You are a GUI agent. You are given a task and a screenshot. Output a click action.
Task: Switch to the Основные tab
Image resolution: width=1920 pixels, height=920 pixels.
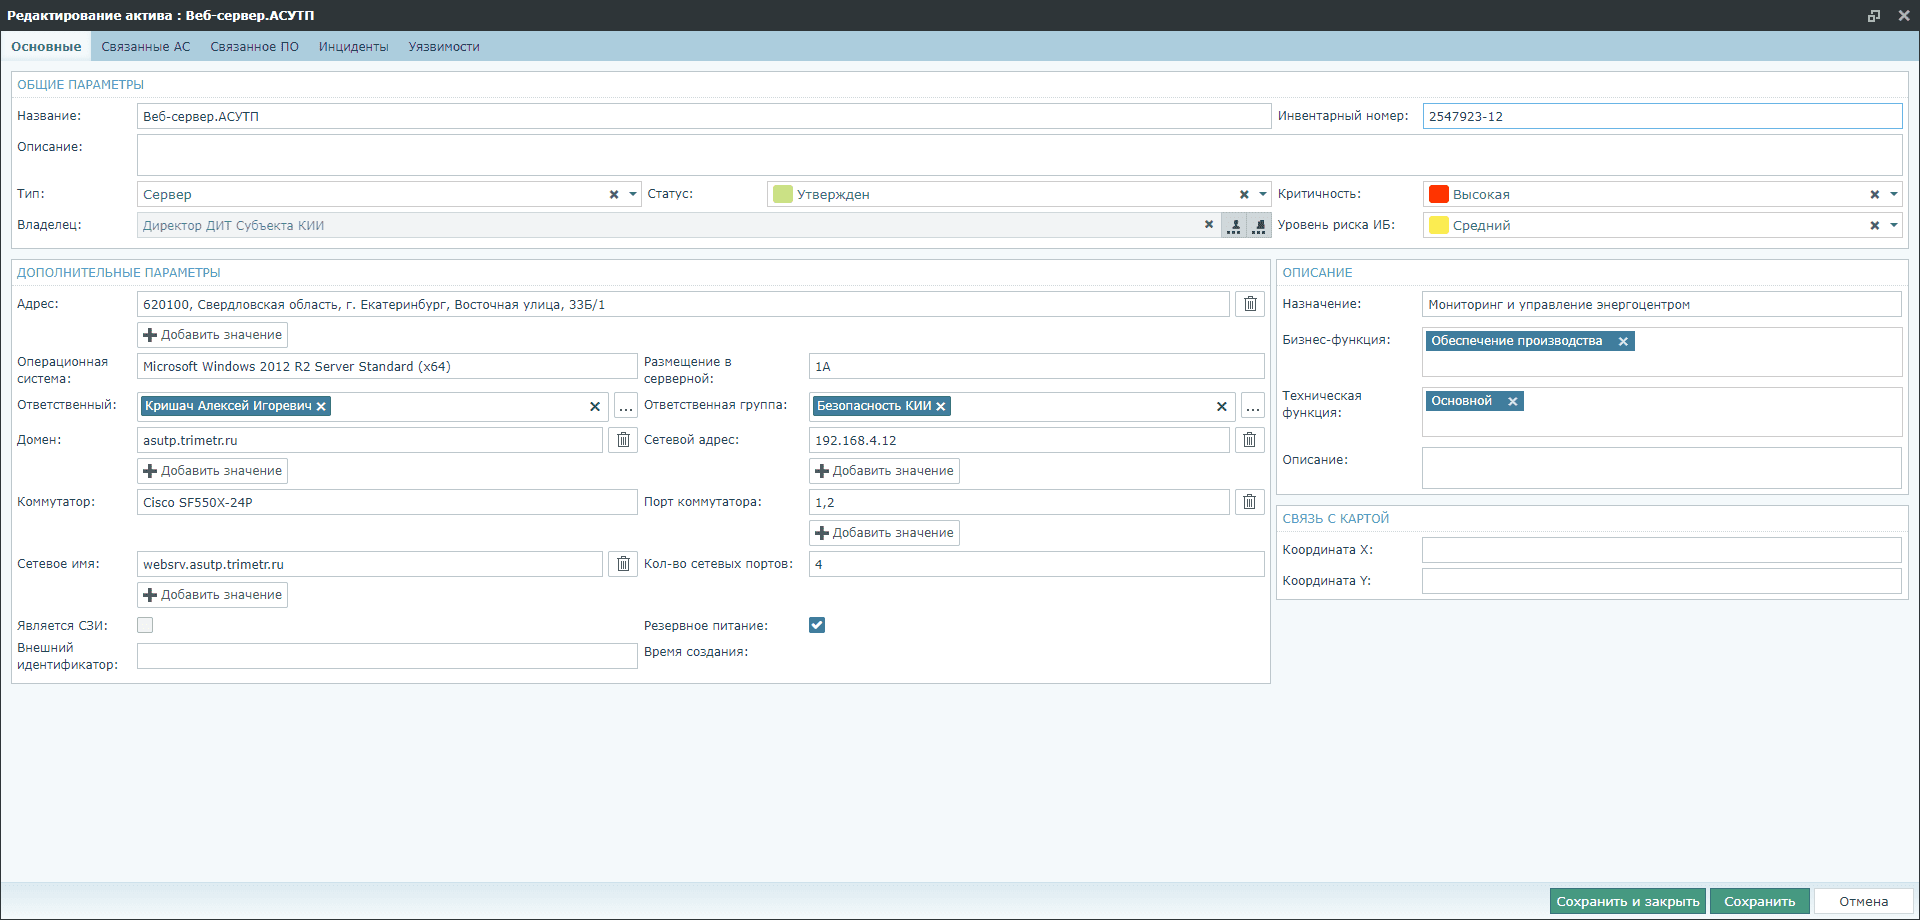tap(46, 46)
